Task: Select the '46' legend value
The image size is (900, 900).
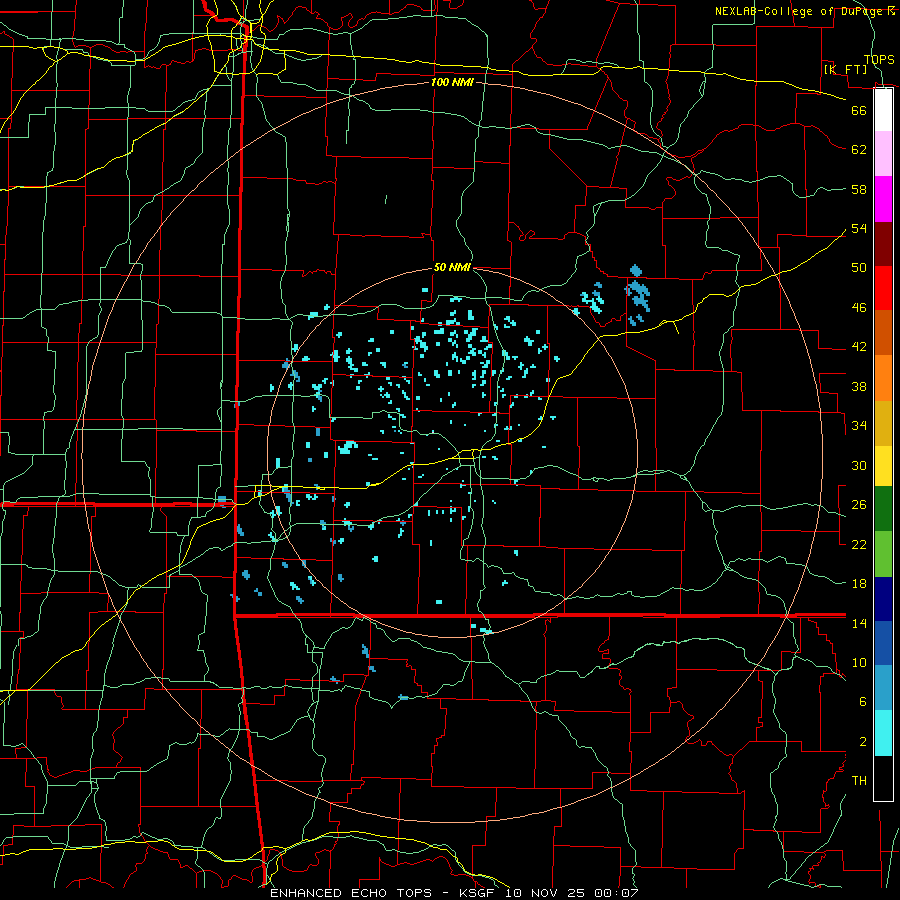Action: [x=859, y=308]
